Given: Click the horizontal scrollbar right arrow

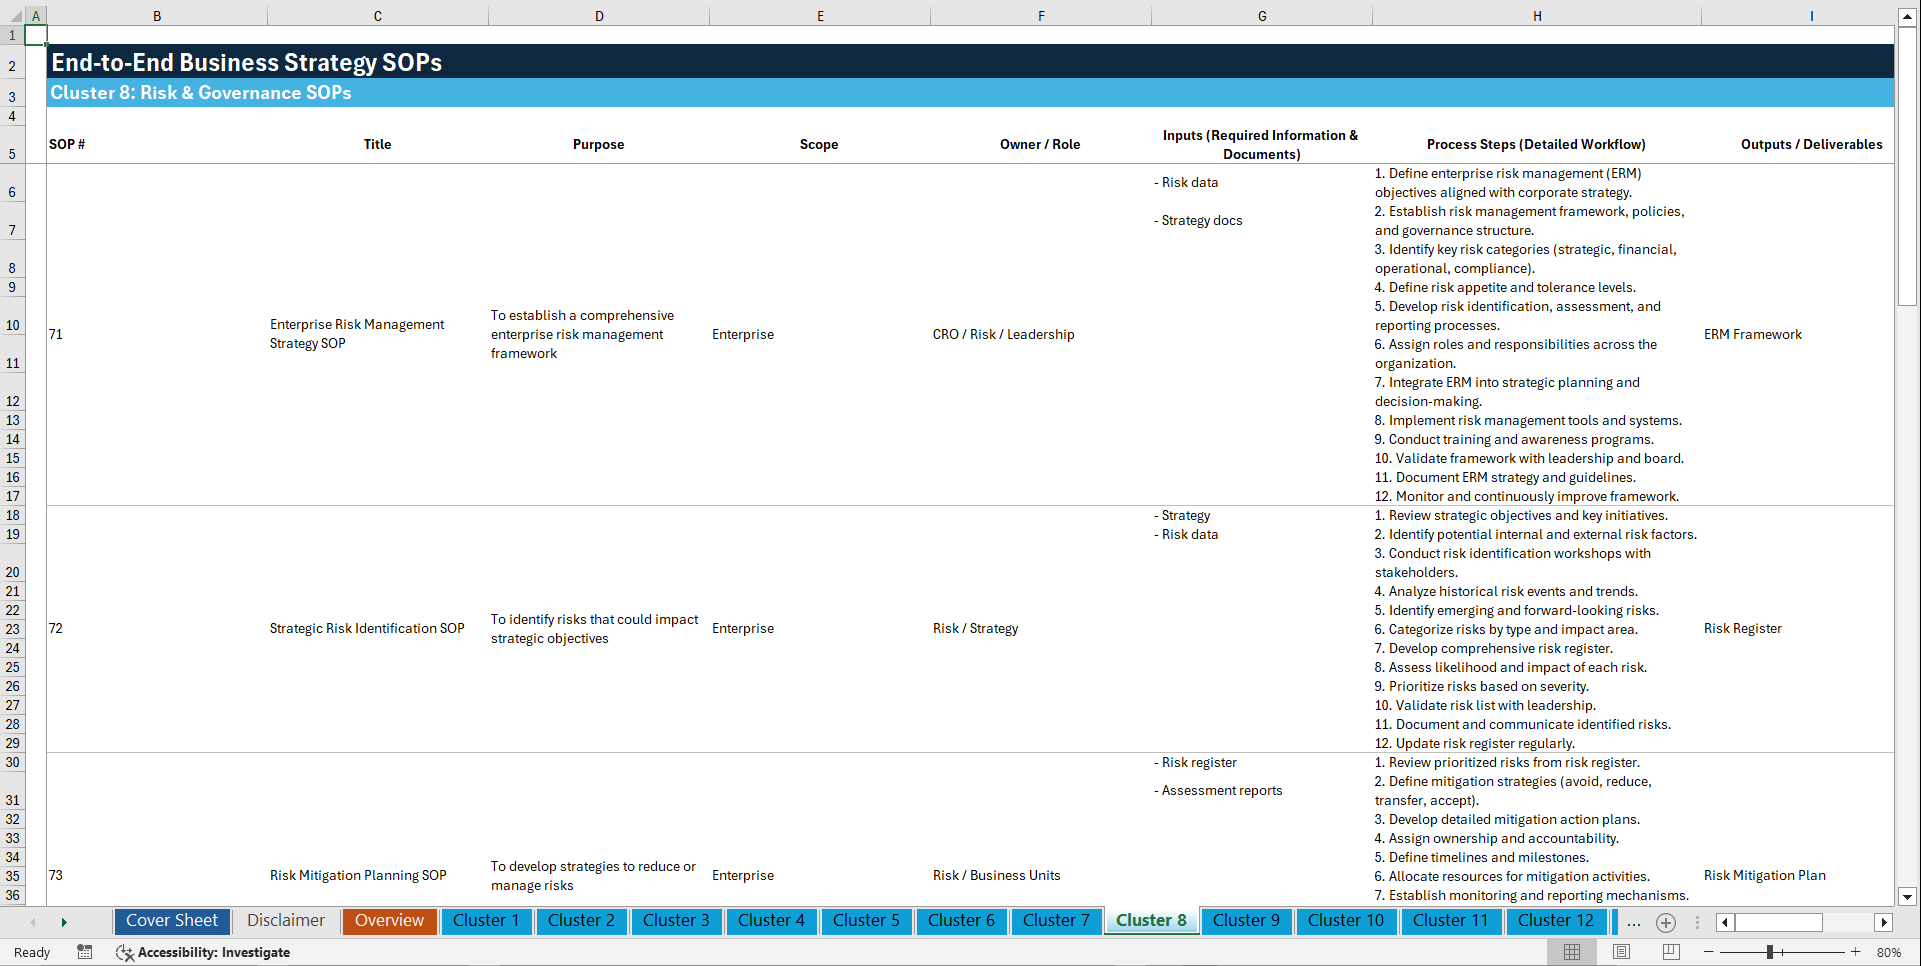Looking at the screenshot, I should 1885,922.
